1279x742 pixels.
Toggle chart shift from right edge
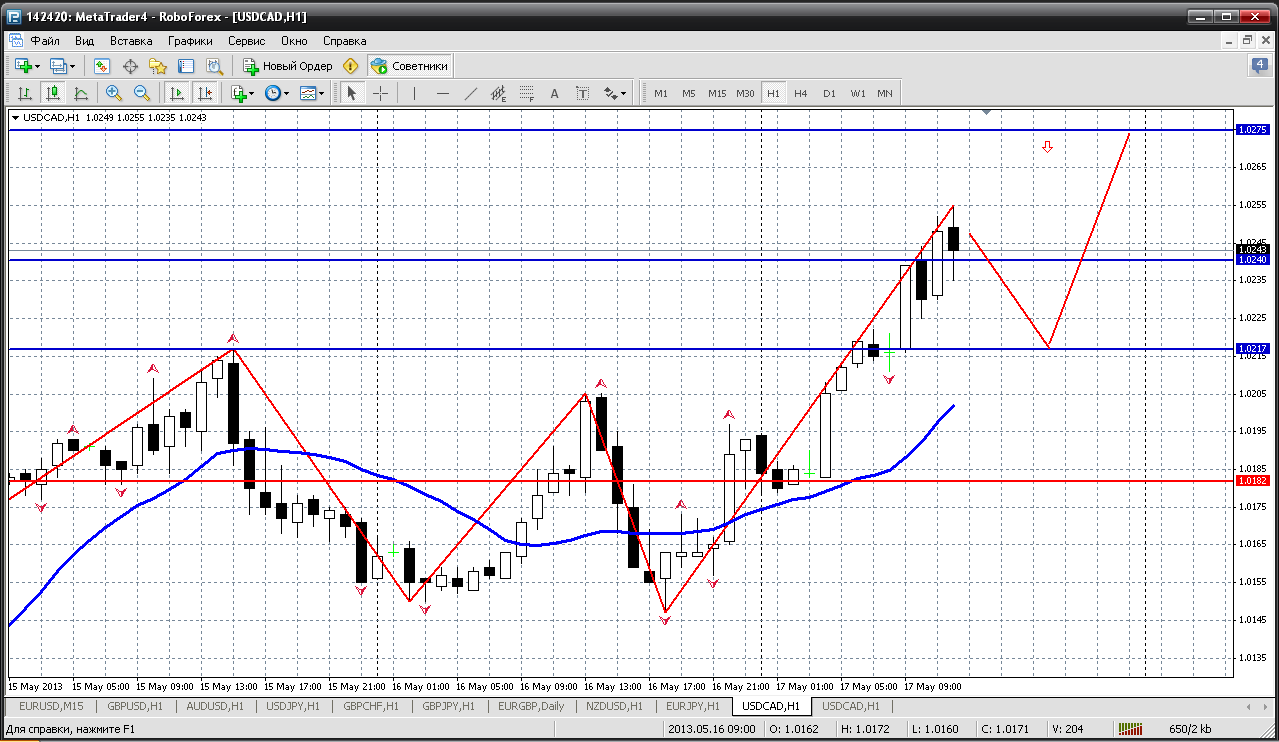click(205, 93)
